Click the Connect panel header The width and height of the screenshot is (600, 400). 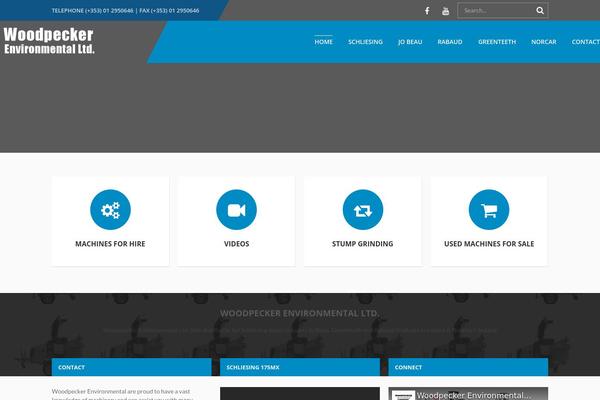click(468, 367)
